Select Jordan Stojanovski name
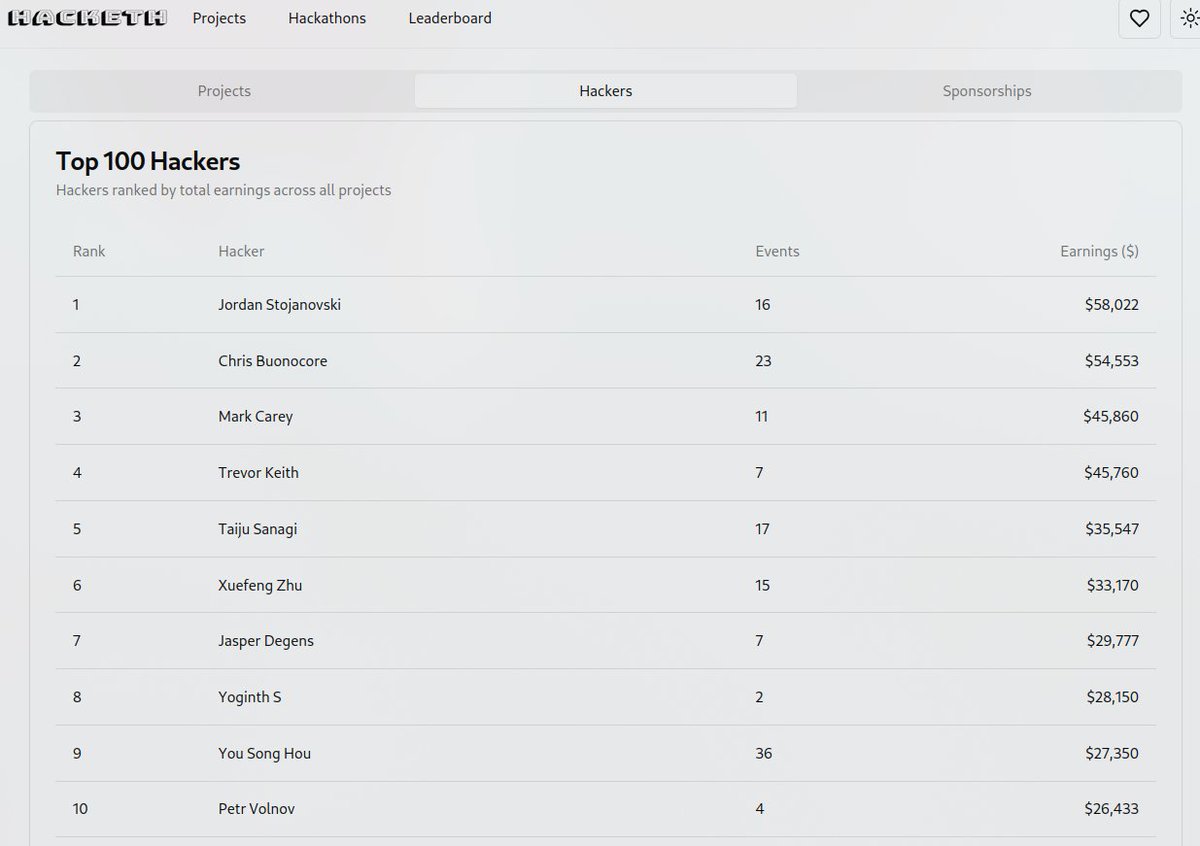The image size is (1200, 846). [279, 304]
